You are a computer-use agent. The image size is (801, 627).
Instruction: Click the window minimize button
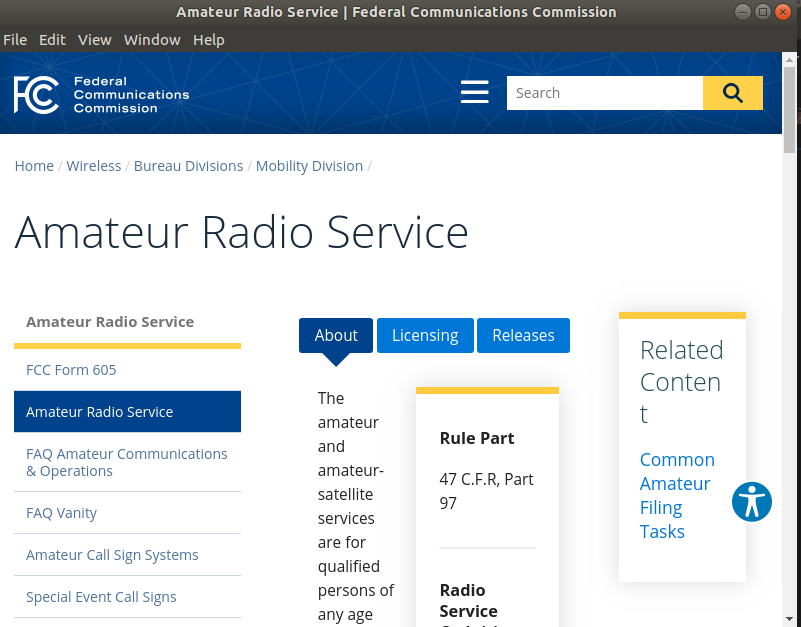coord(743,12)
